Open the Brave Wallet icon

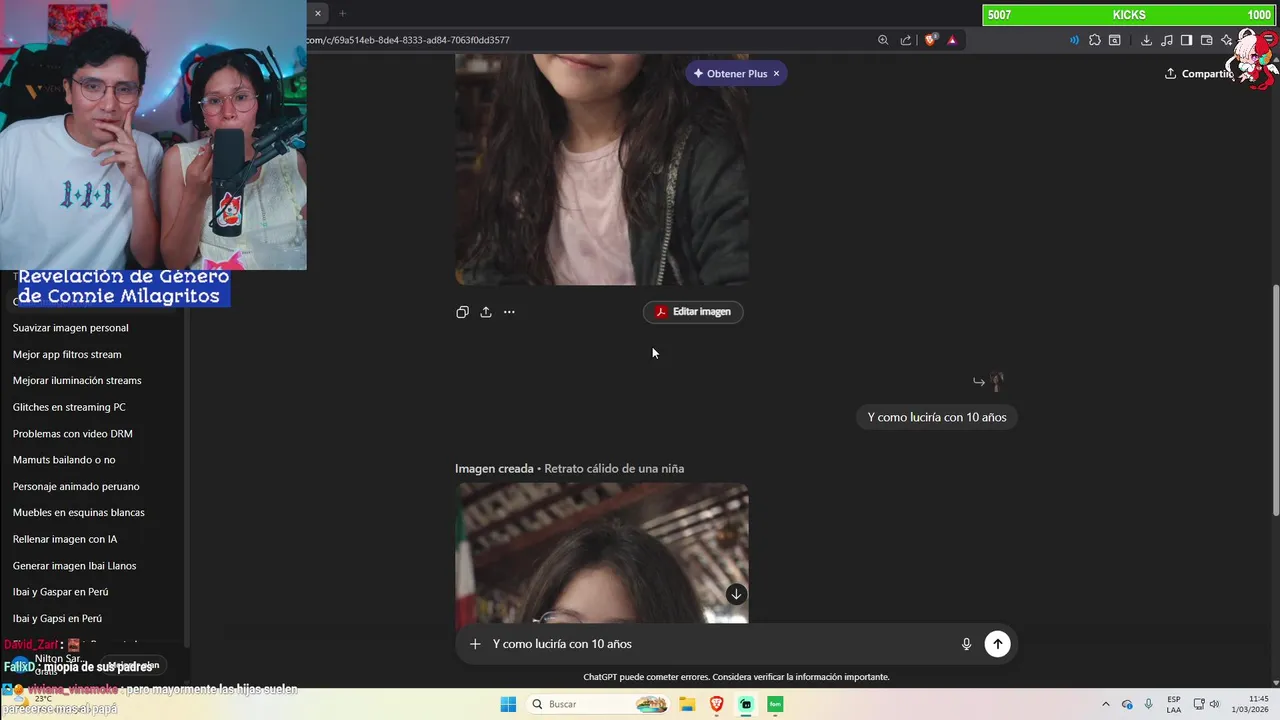(1206, 40)
